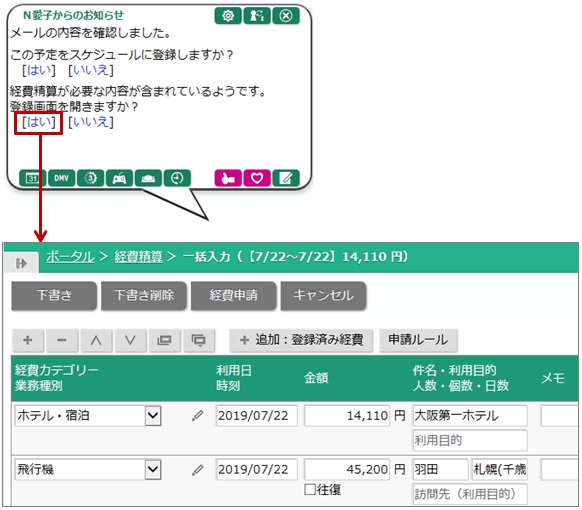Click the 14,110 amount input field

(x=347, y=415)
